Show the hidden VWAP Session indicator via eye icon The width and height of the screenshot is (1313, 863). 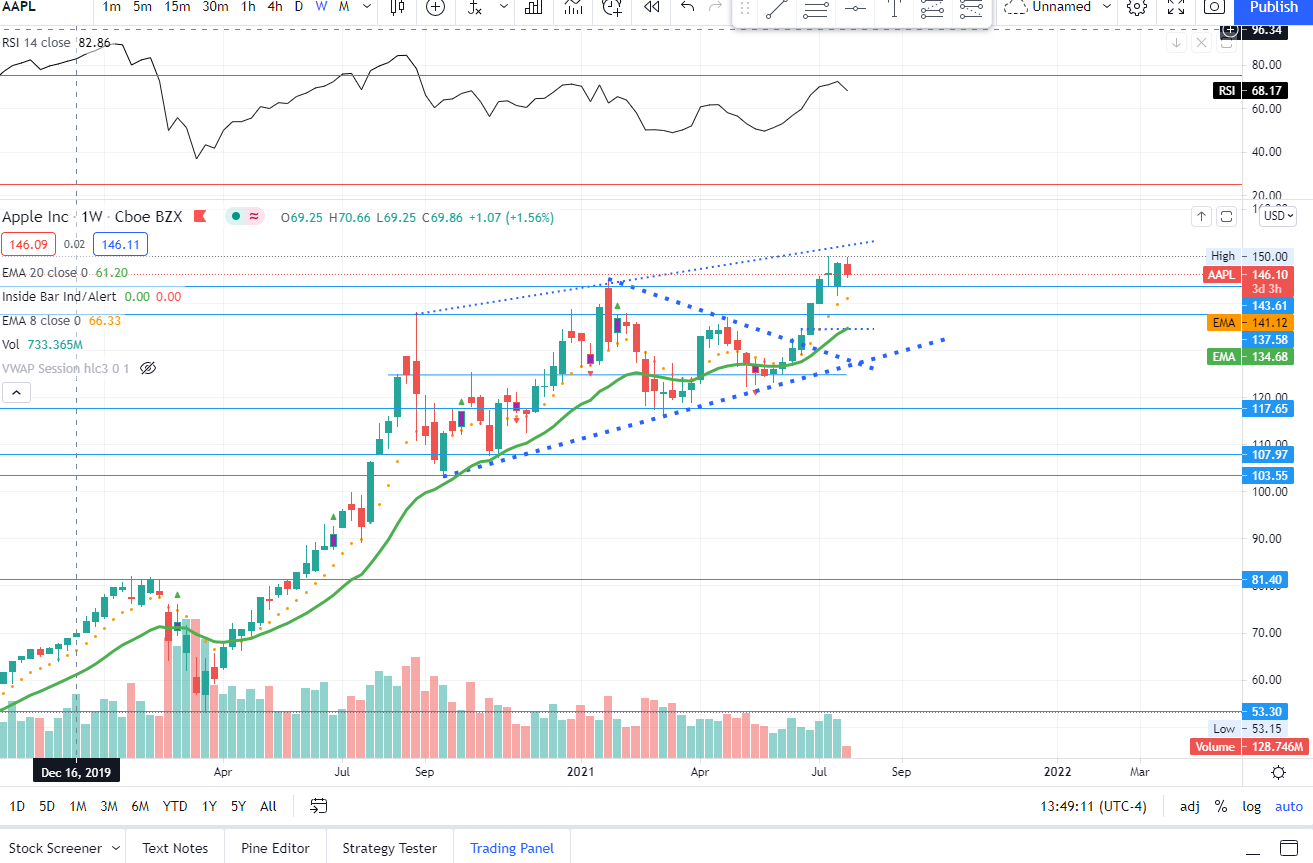[x=148, y=368]
